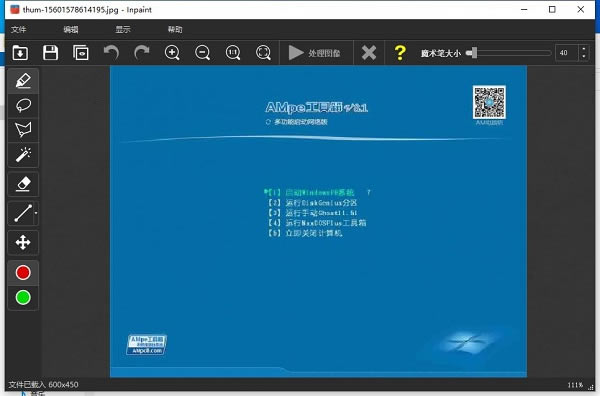Select the Lasso tool
Viewport: 600px width, 396px height.
(x=23, y=105)
